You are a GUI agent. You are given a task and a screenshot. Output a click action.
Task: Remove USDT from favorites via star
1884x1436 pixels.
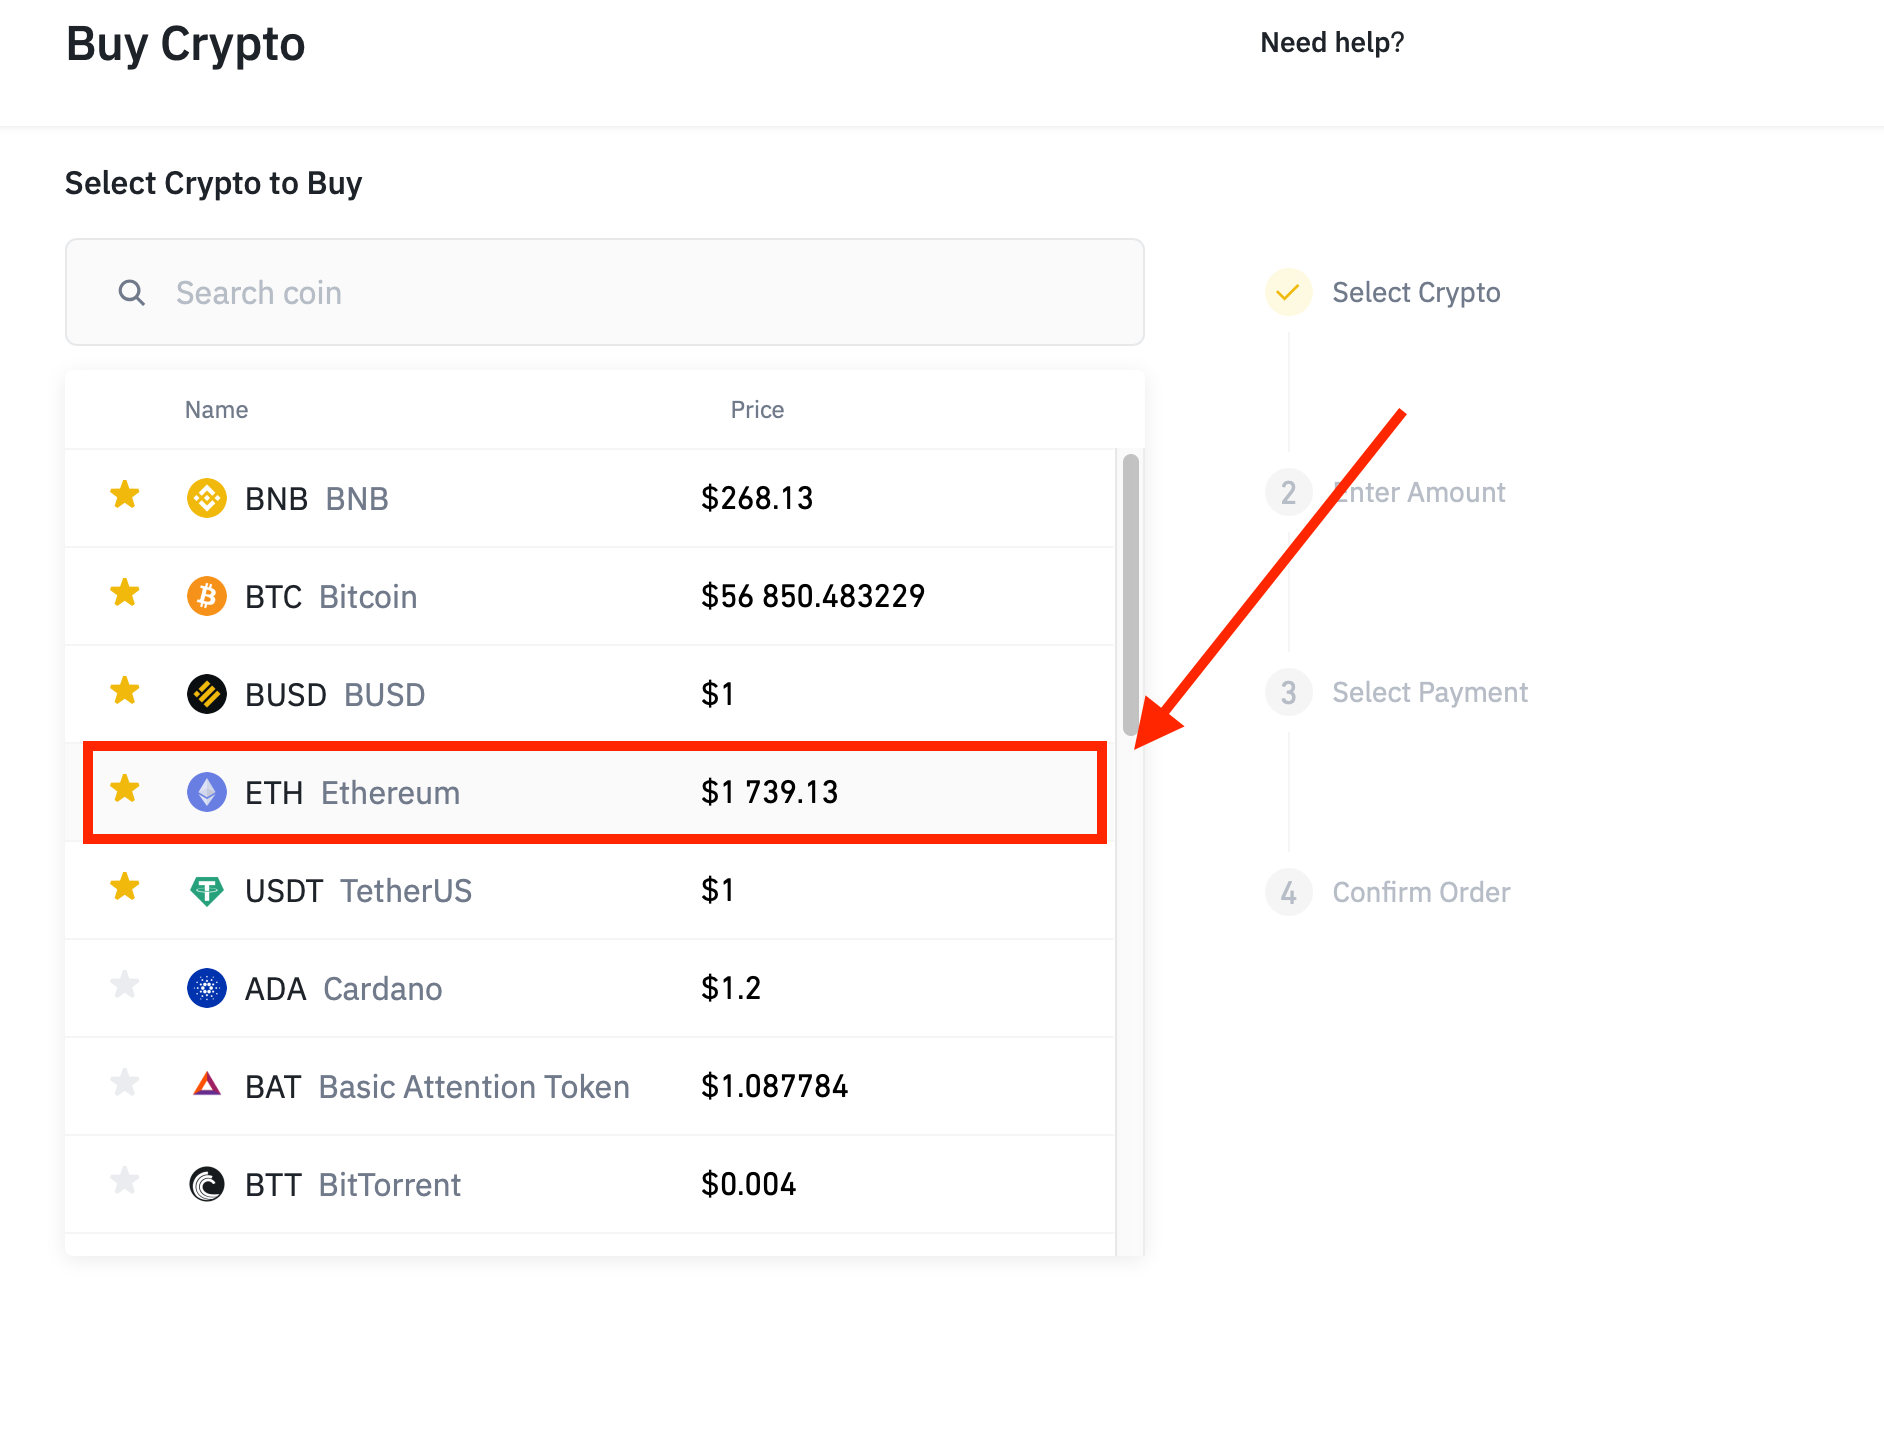[x=125, y=887]
